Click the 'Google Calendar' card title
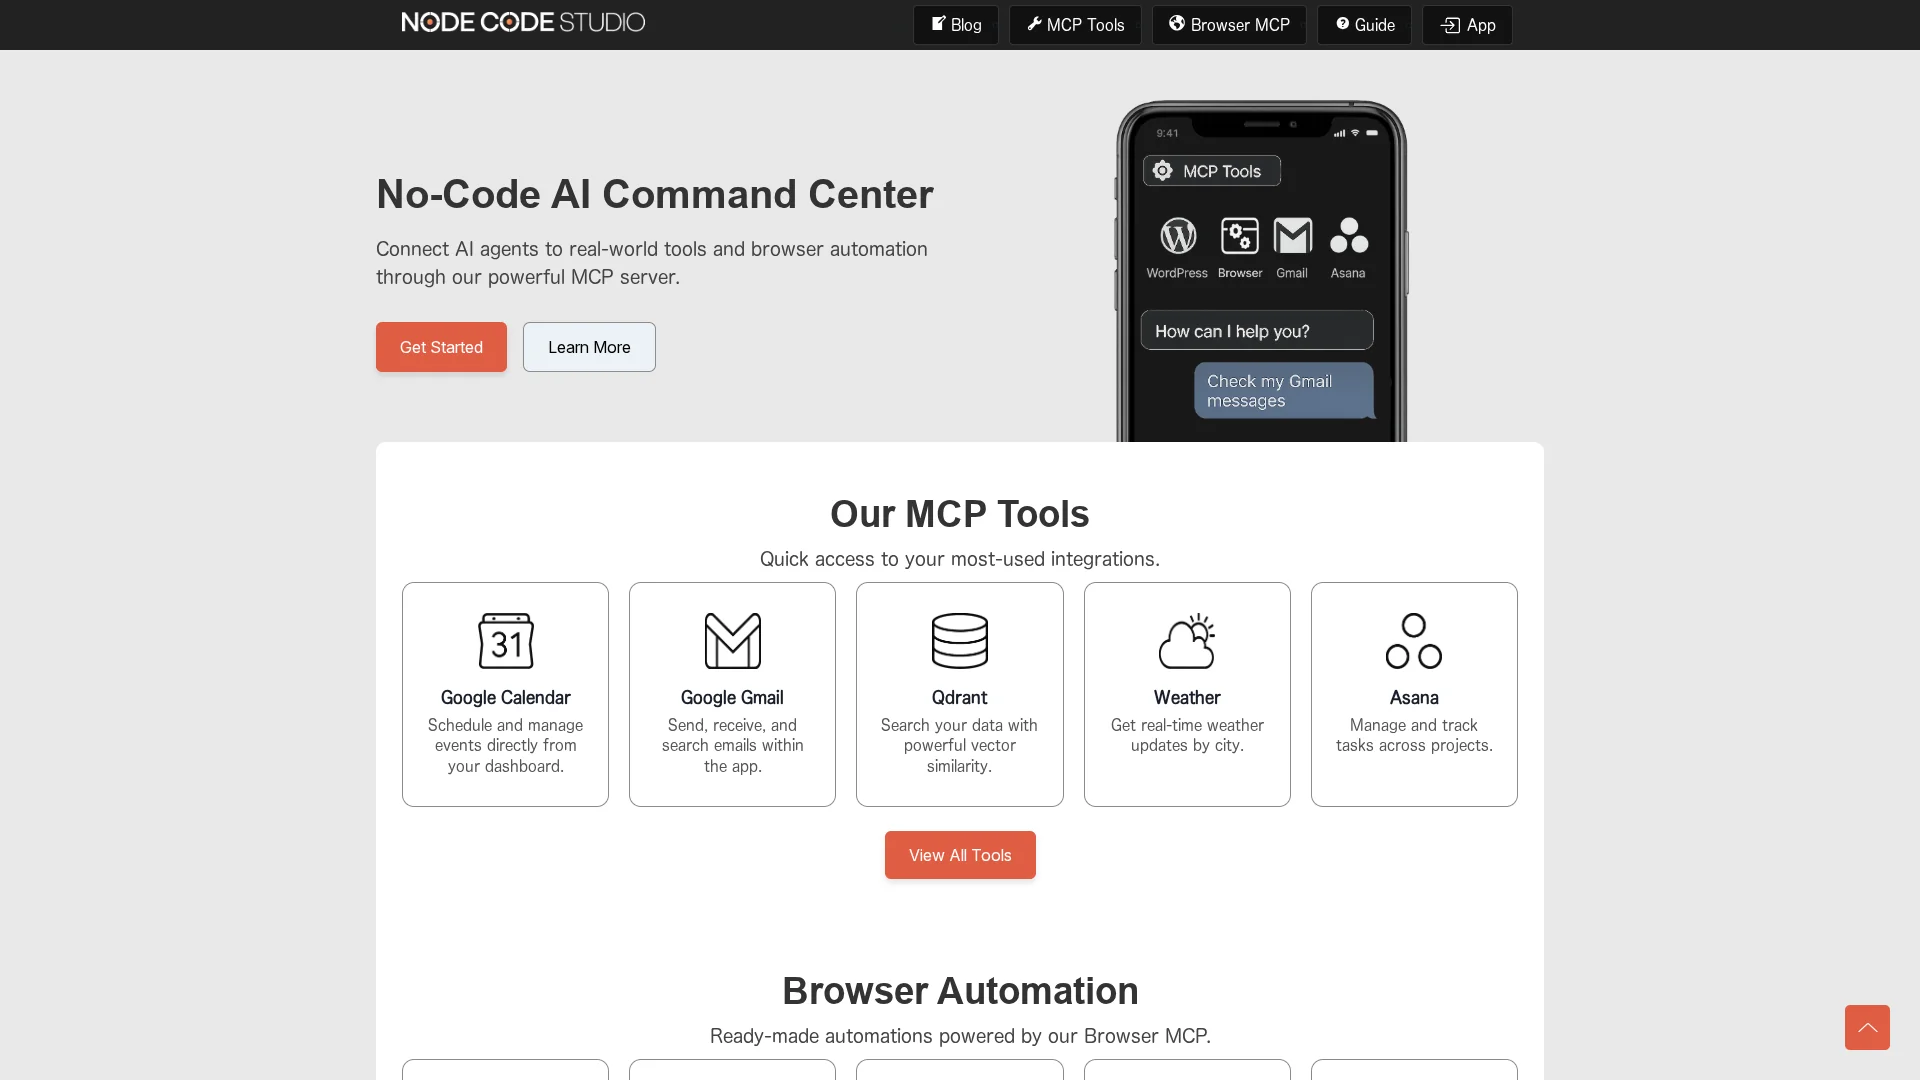Viewport: 1920px width, 1080px height. tap(505, 697)
